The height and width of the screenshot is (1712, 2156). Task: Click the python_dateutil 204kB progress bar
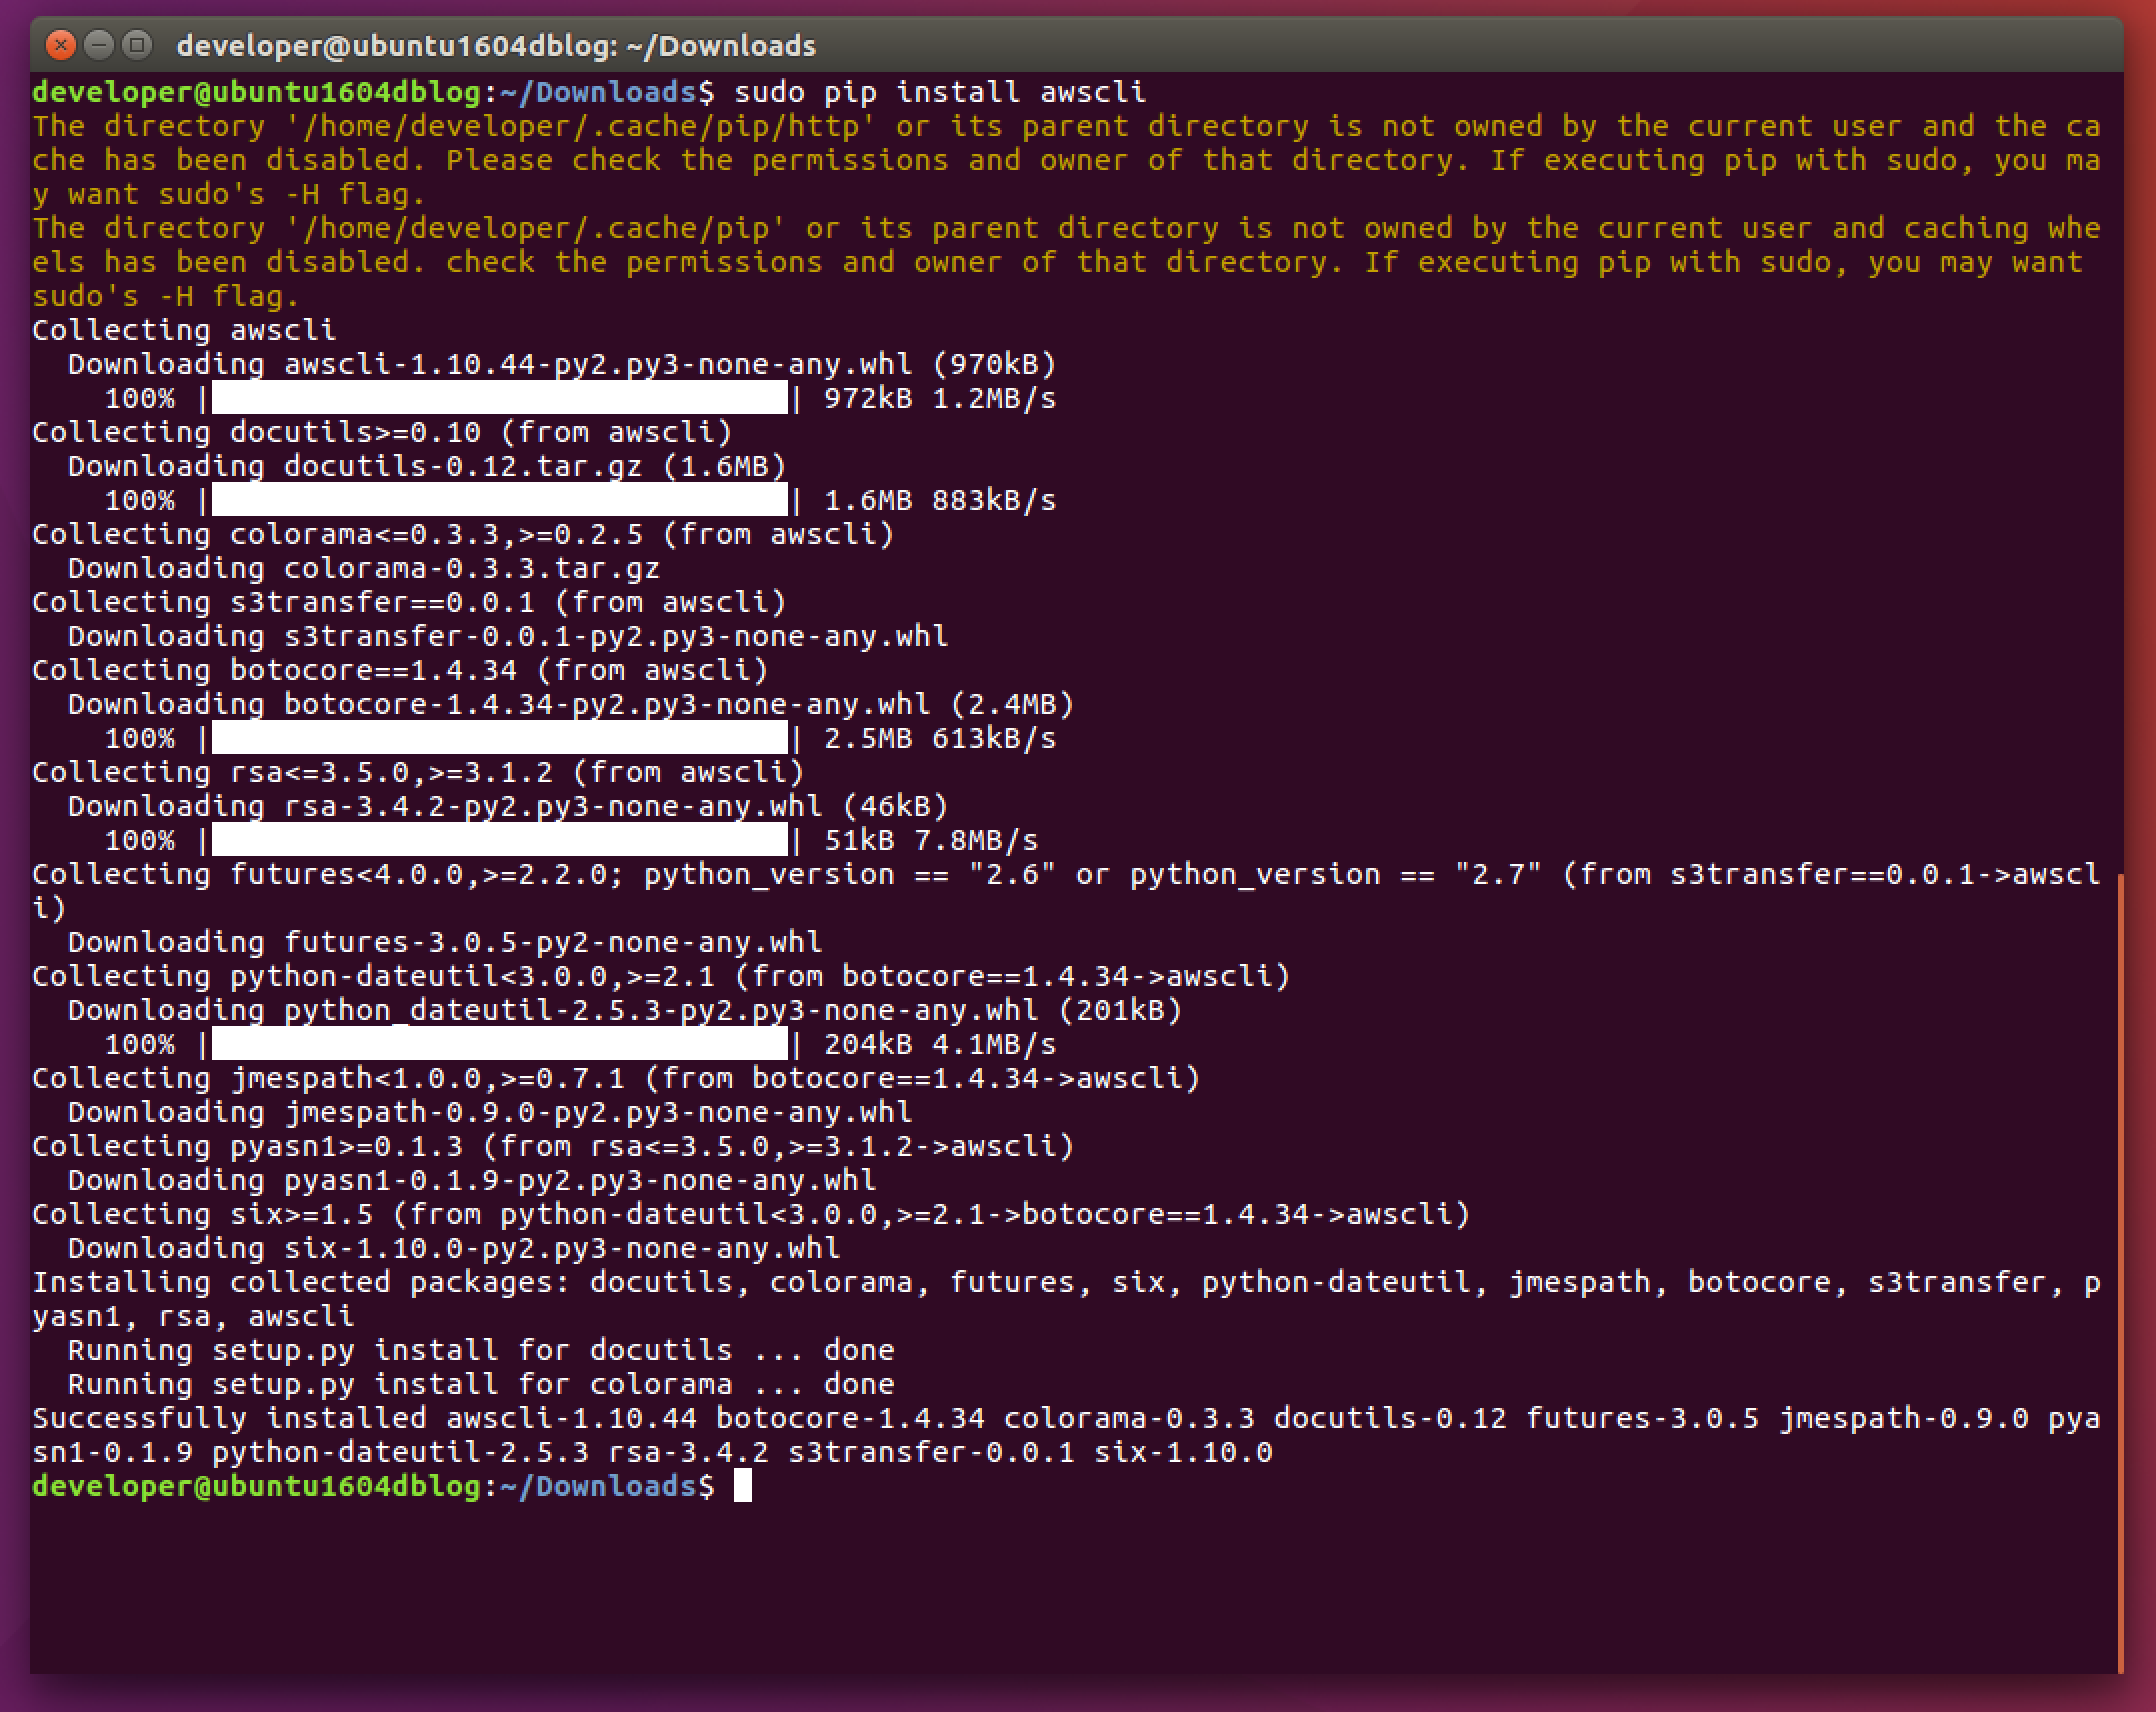[499, 1044]
